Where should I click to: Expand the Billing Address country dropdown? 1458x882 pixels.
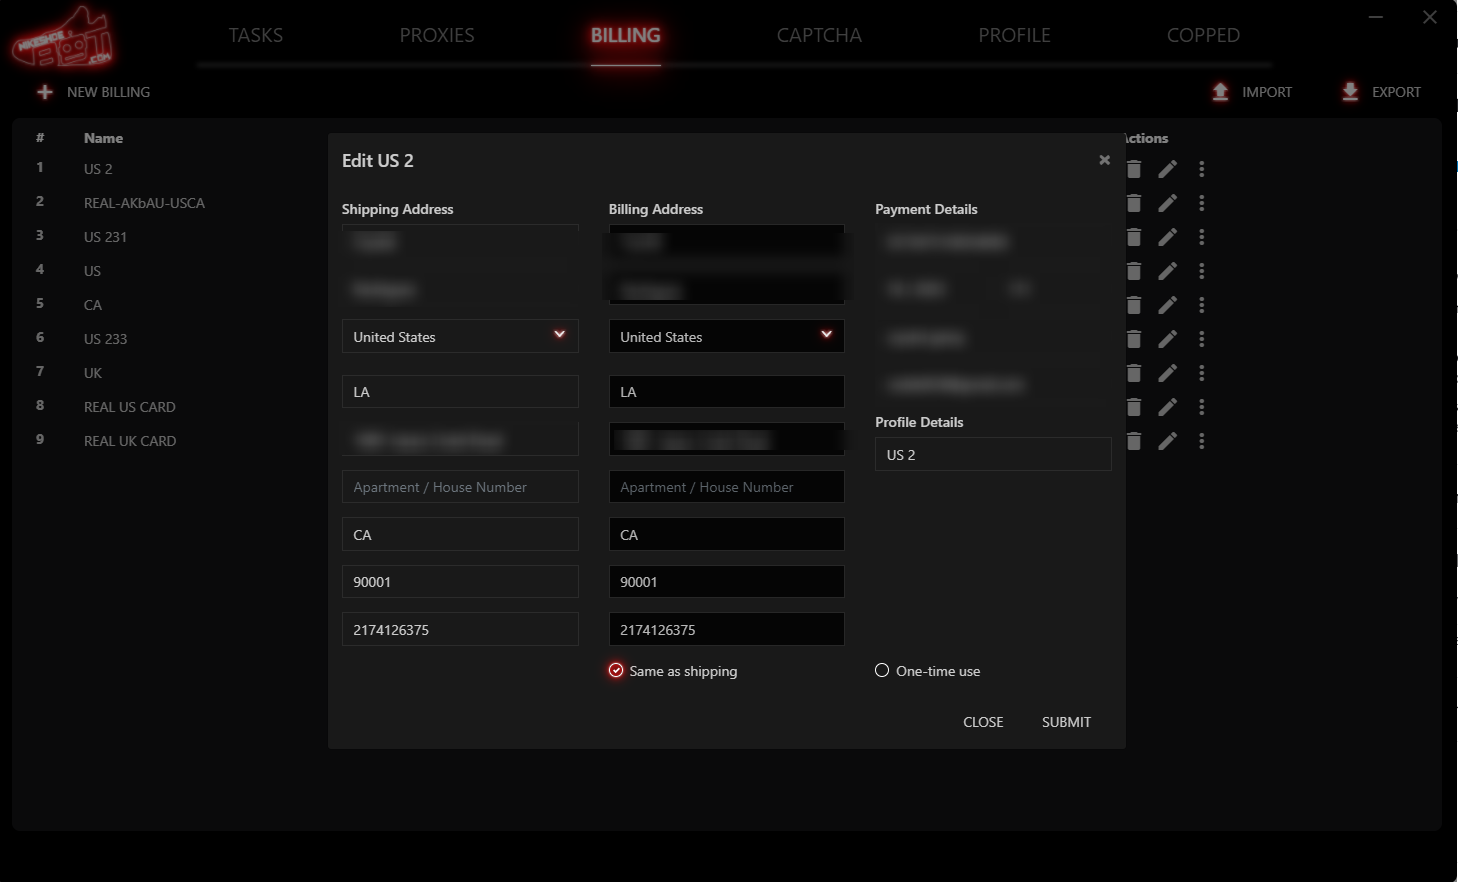click(826, 335)
